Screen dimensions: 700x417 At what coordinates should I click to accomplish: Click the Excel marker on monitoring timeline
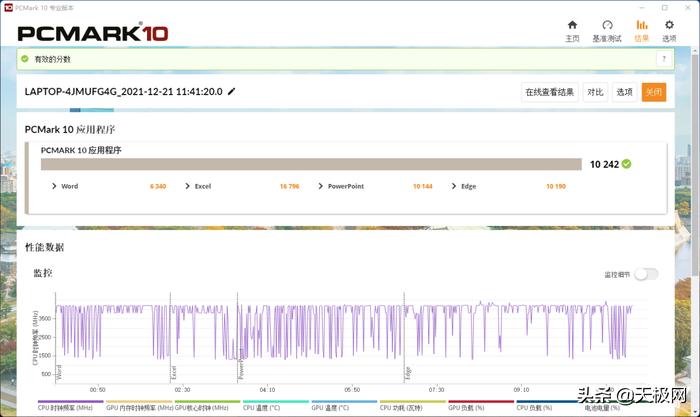coord(174,371)
